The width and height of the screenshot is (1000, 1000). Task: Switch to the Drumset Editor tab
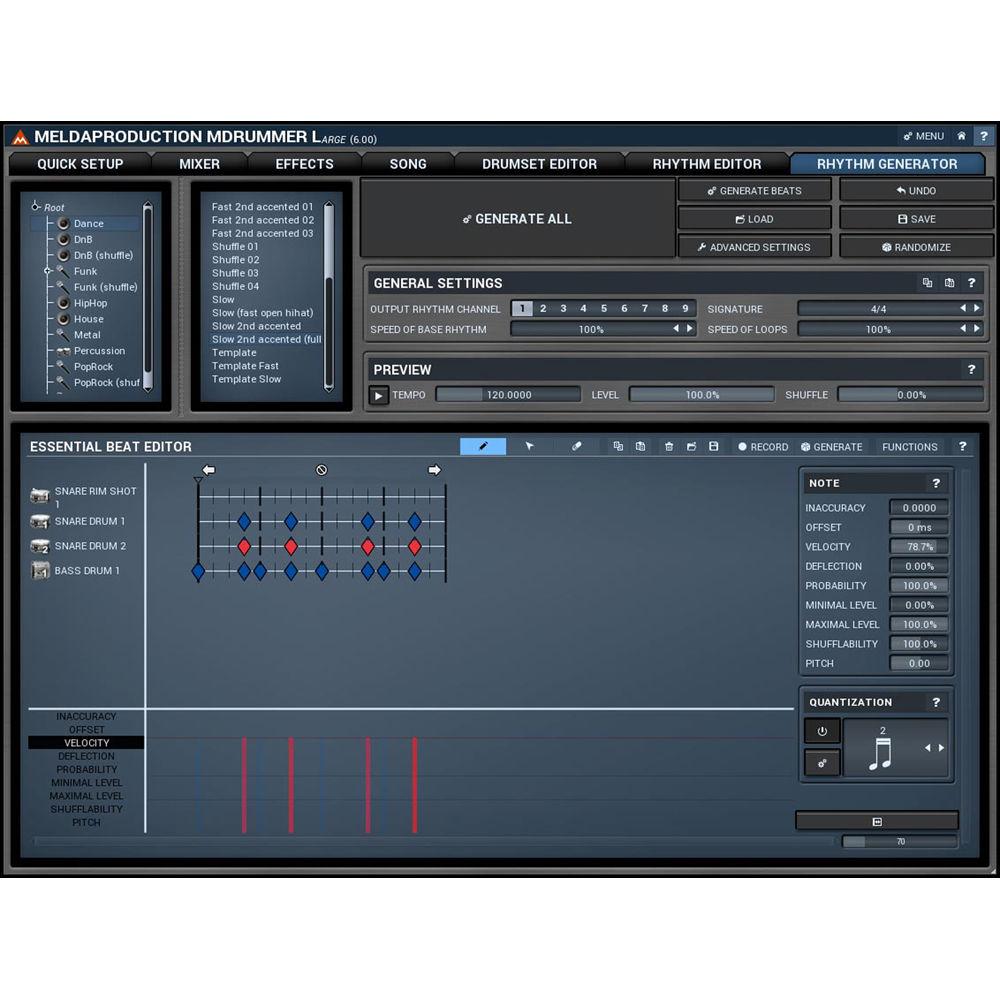(539, 163)
